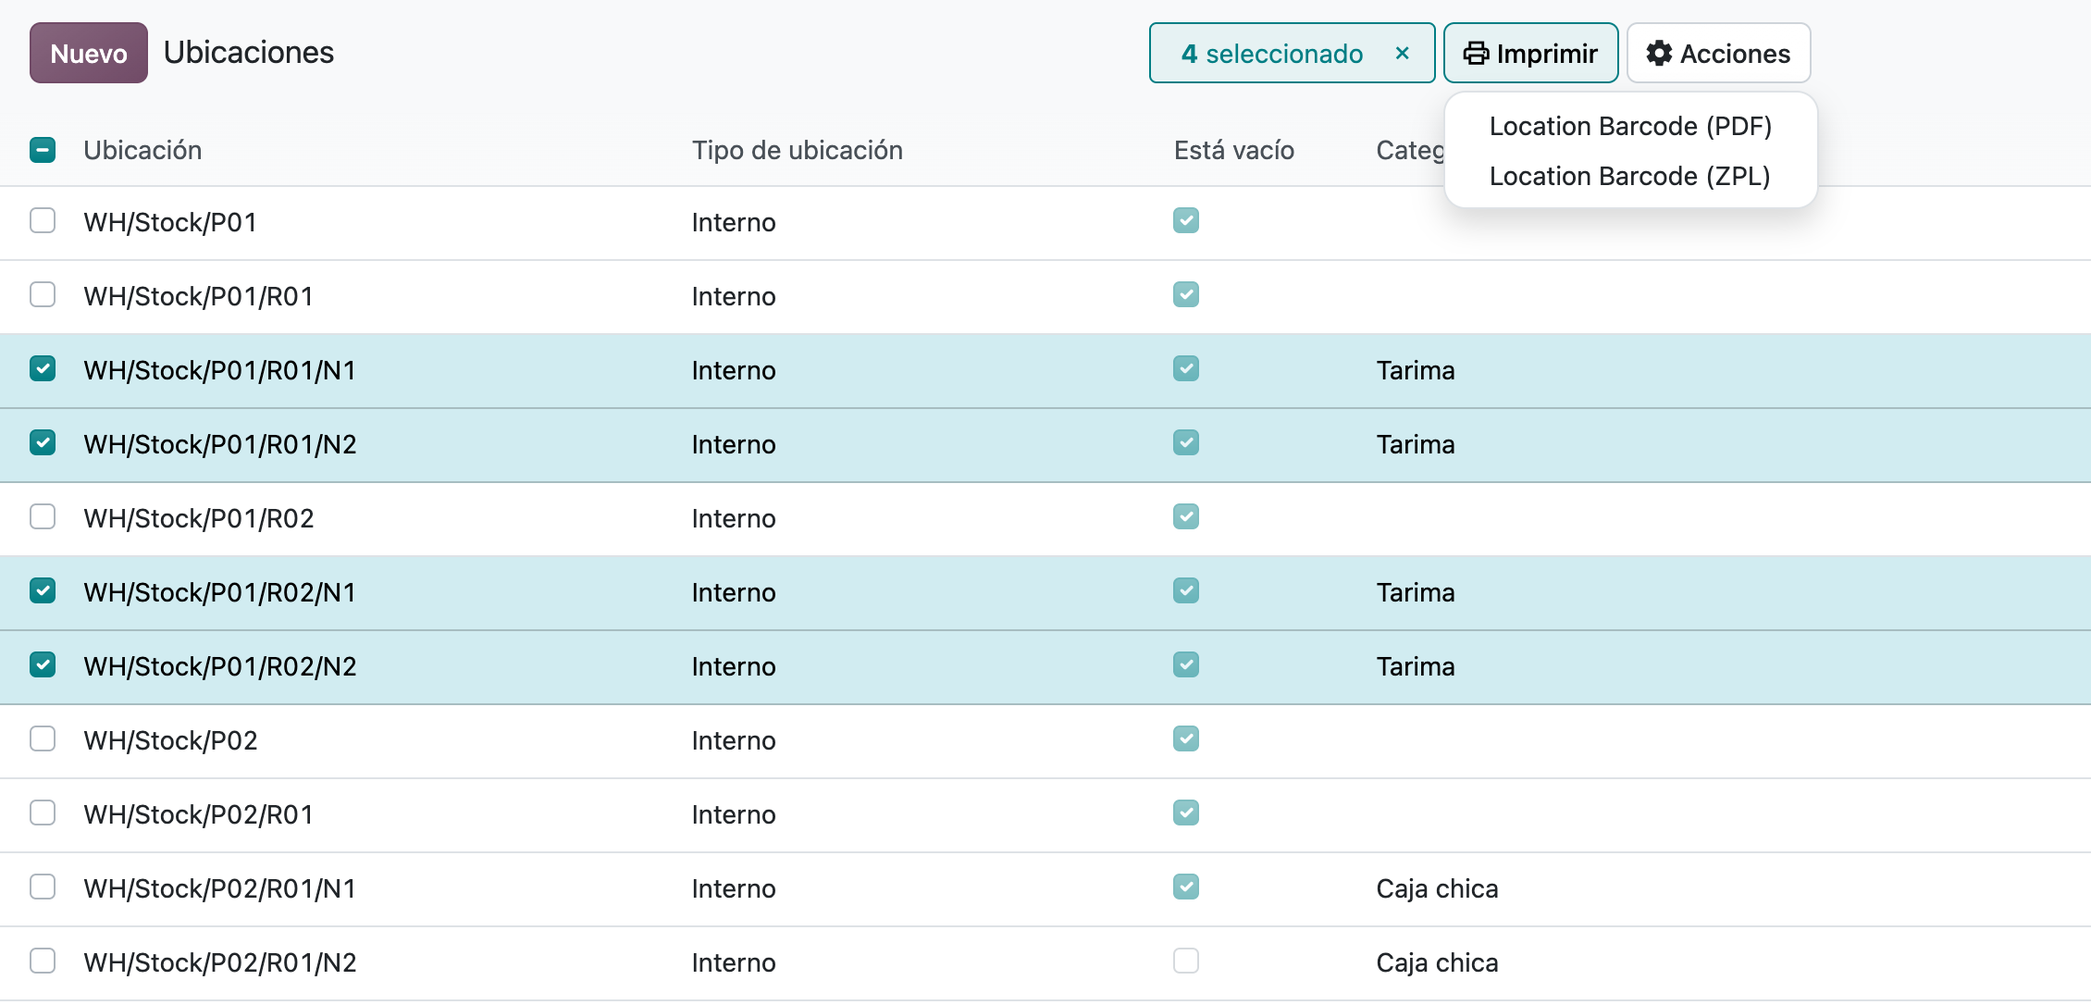Open the WH/Stock/P02/R01/N1 location name
The height and width of the screenshot is (1005, 2091).
click(220, 888)
